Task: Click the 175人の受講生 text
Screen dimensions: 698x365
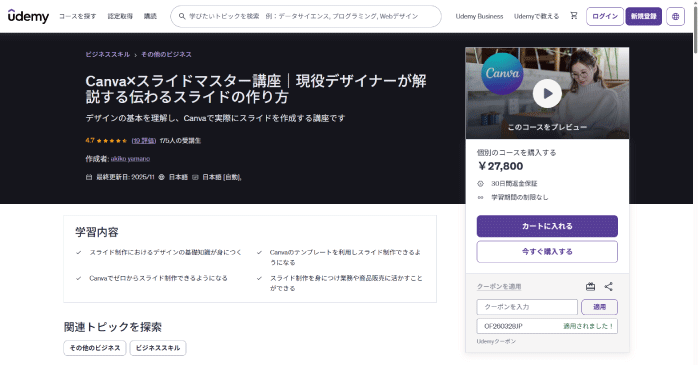Action: (x=180, y=141)
